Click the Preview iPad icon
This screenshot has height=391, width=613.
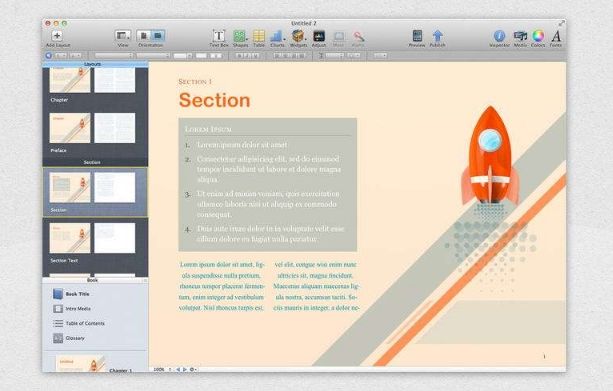417,36
